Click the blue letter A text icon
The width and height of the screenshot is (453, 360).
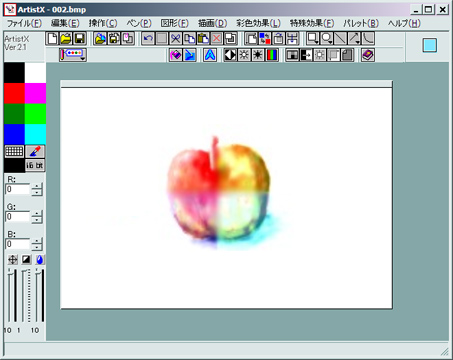210,55
